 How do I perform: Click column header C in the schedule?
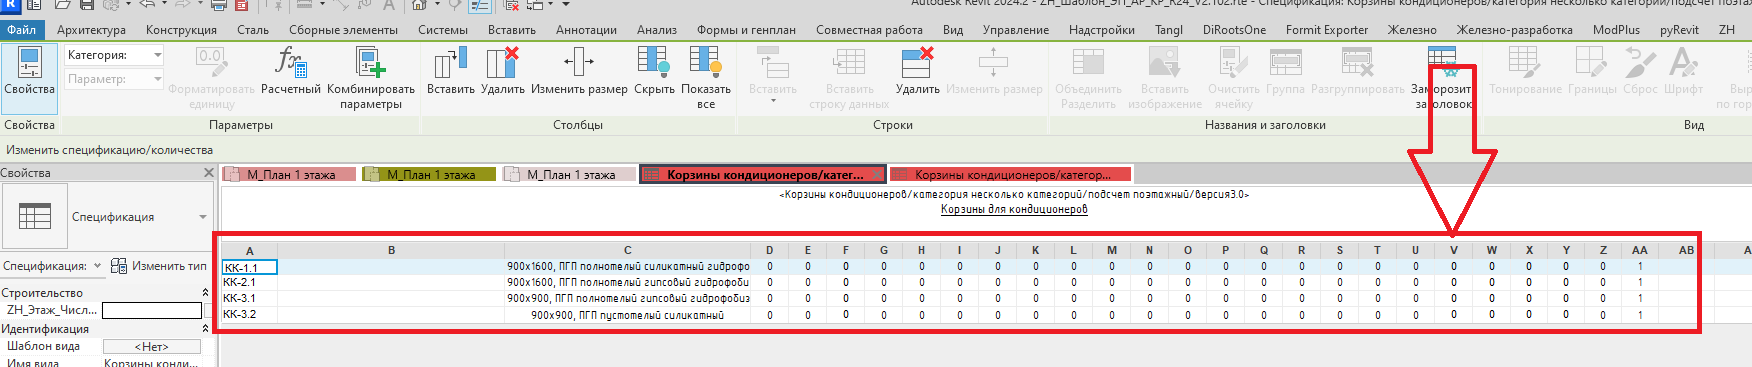tap(627, 251)
